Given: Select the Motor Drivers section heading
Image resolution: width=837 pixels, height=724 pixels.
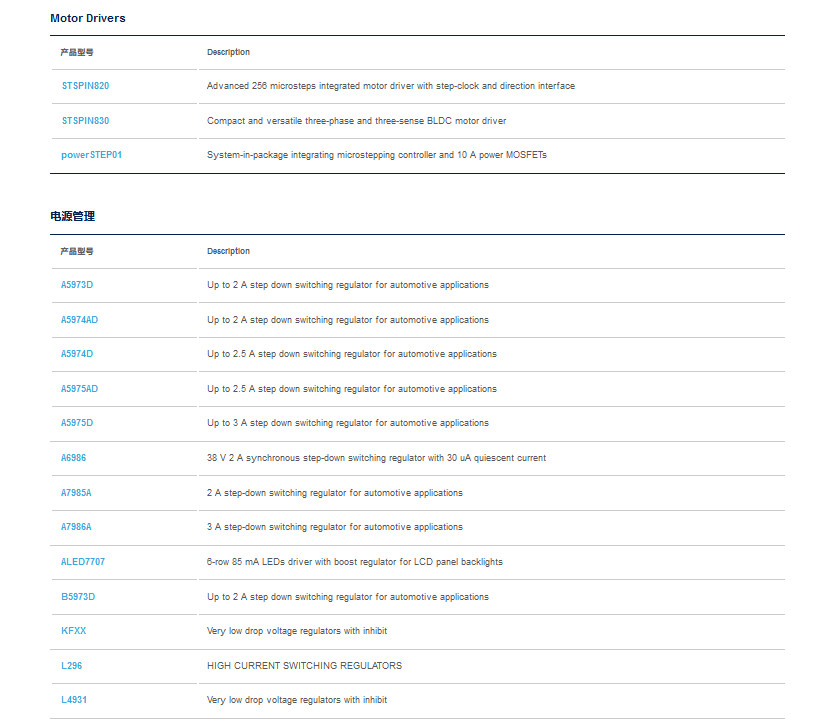Looking at the screenshot, I should click(x=88, y=18).
